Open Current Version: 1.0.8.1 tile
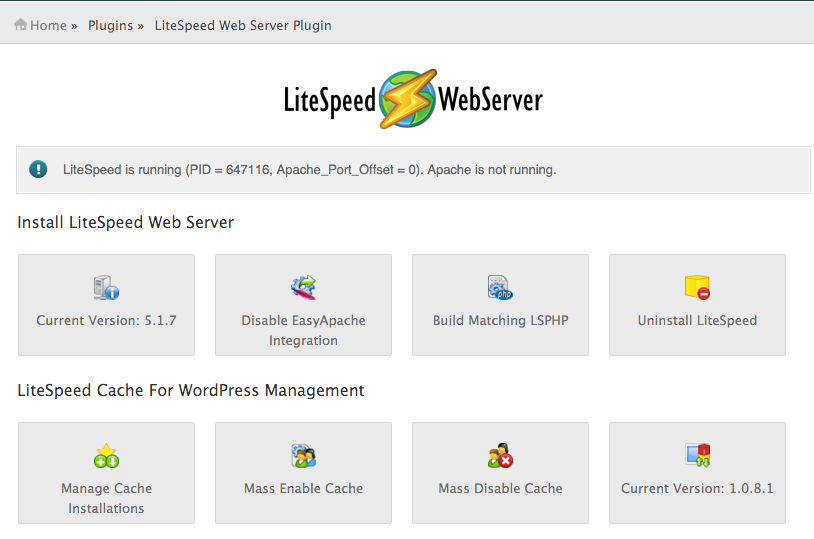This screenshot has height=539, width=814. coord(697,473)
